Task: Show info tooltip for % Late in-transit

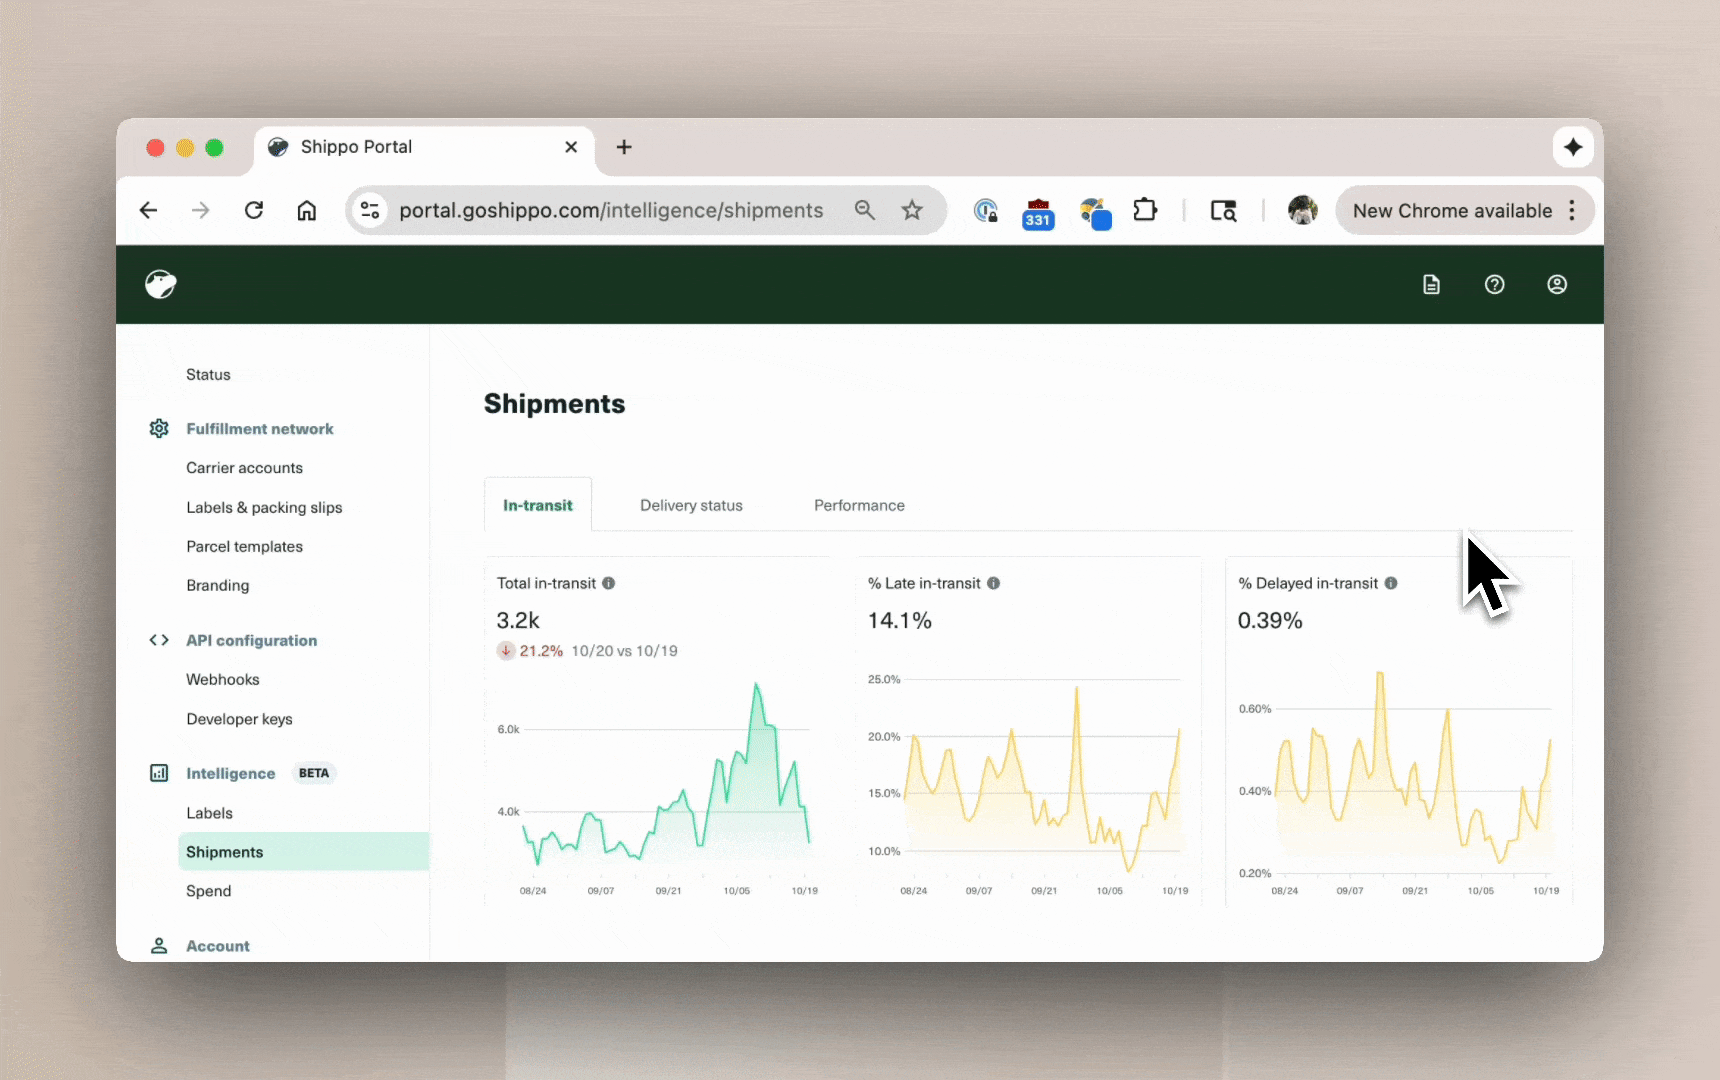Action: click(x=993, y=583)
